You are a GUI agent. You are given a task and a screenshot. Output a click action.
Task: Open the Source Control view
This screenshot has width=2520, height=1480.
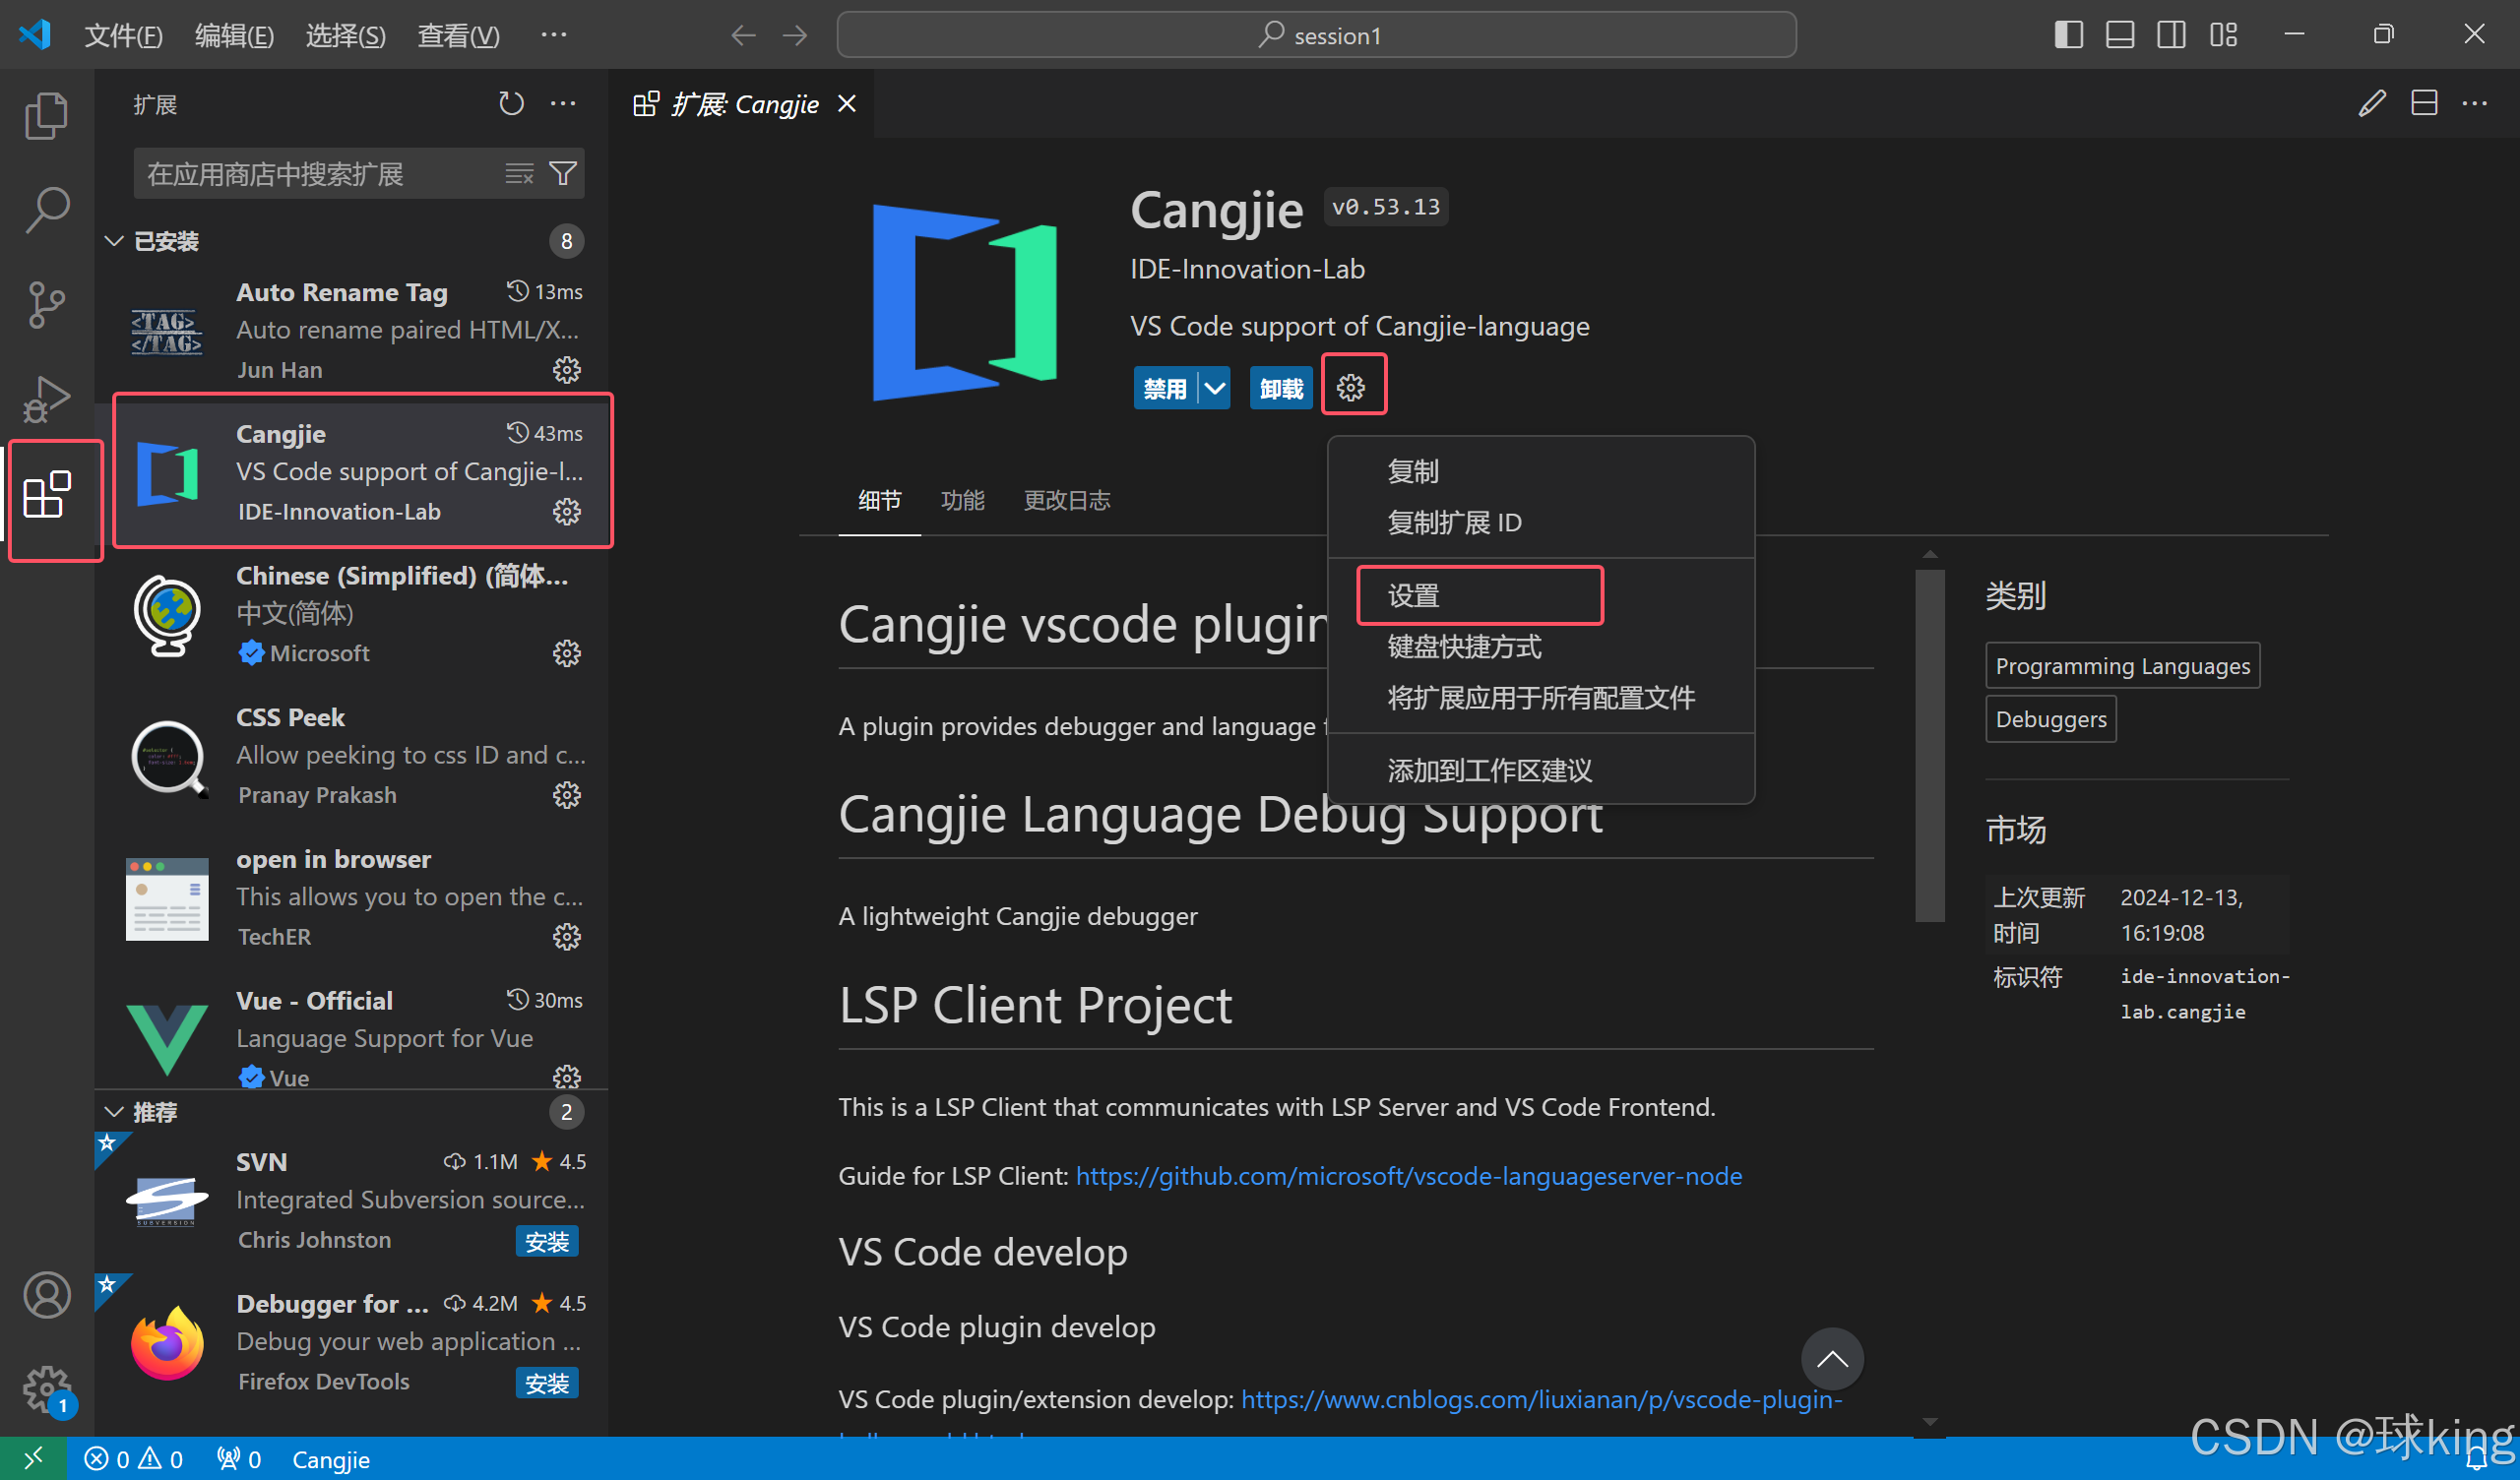pyautogui.click(x=46, y=304)
